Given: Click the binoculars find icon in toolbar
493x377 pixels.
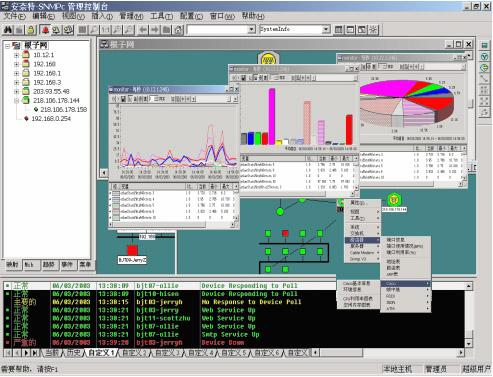Looking at the screenshot, I should pos(8,30).
